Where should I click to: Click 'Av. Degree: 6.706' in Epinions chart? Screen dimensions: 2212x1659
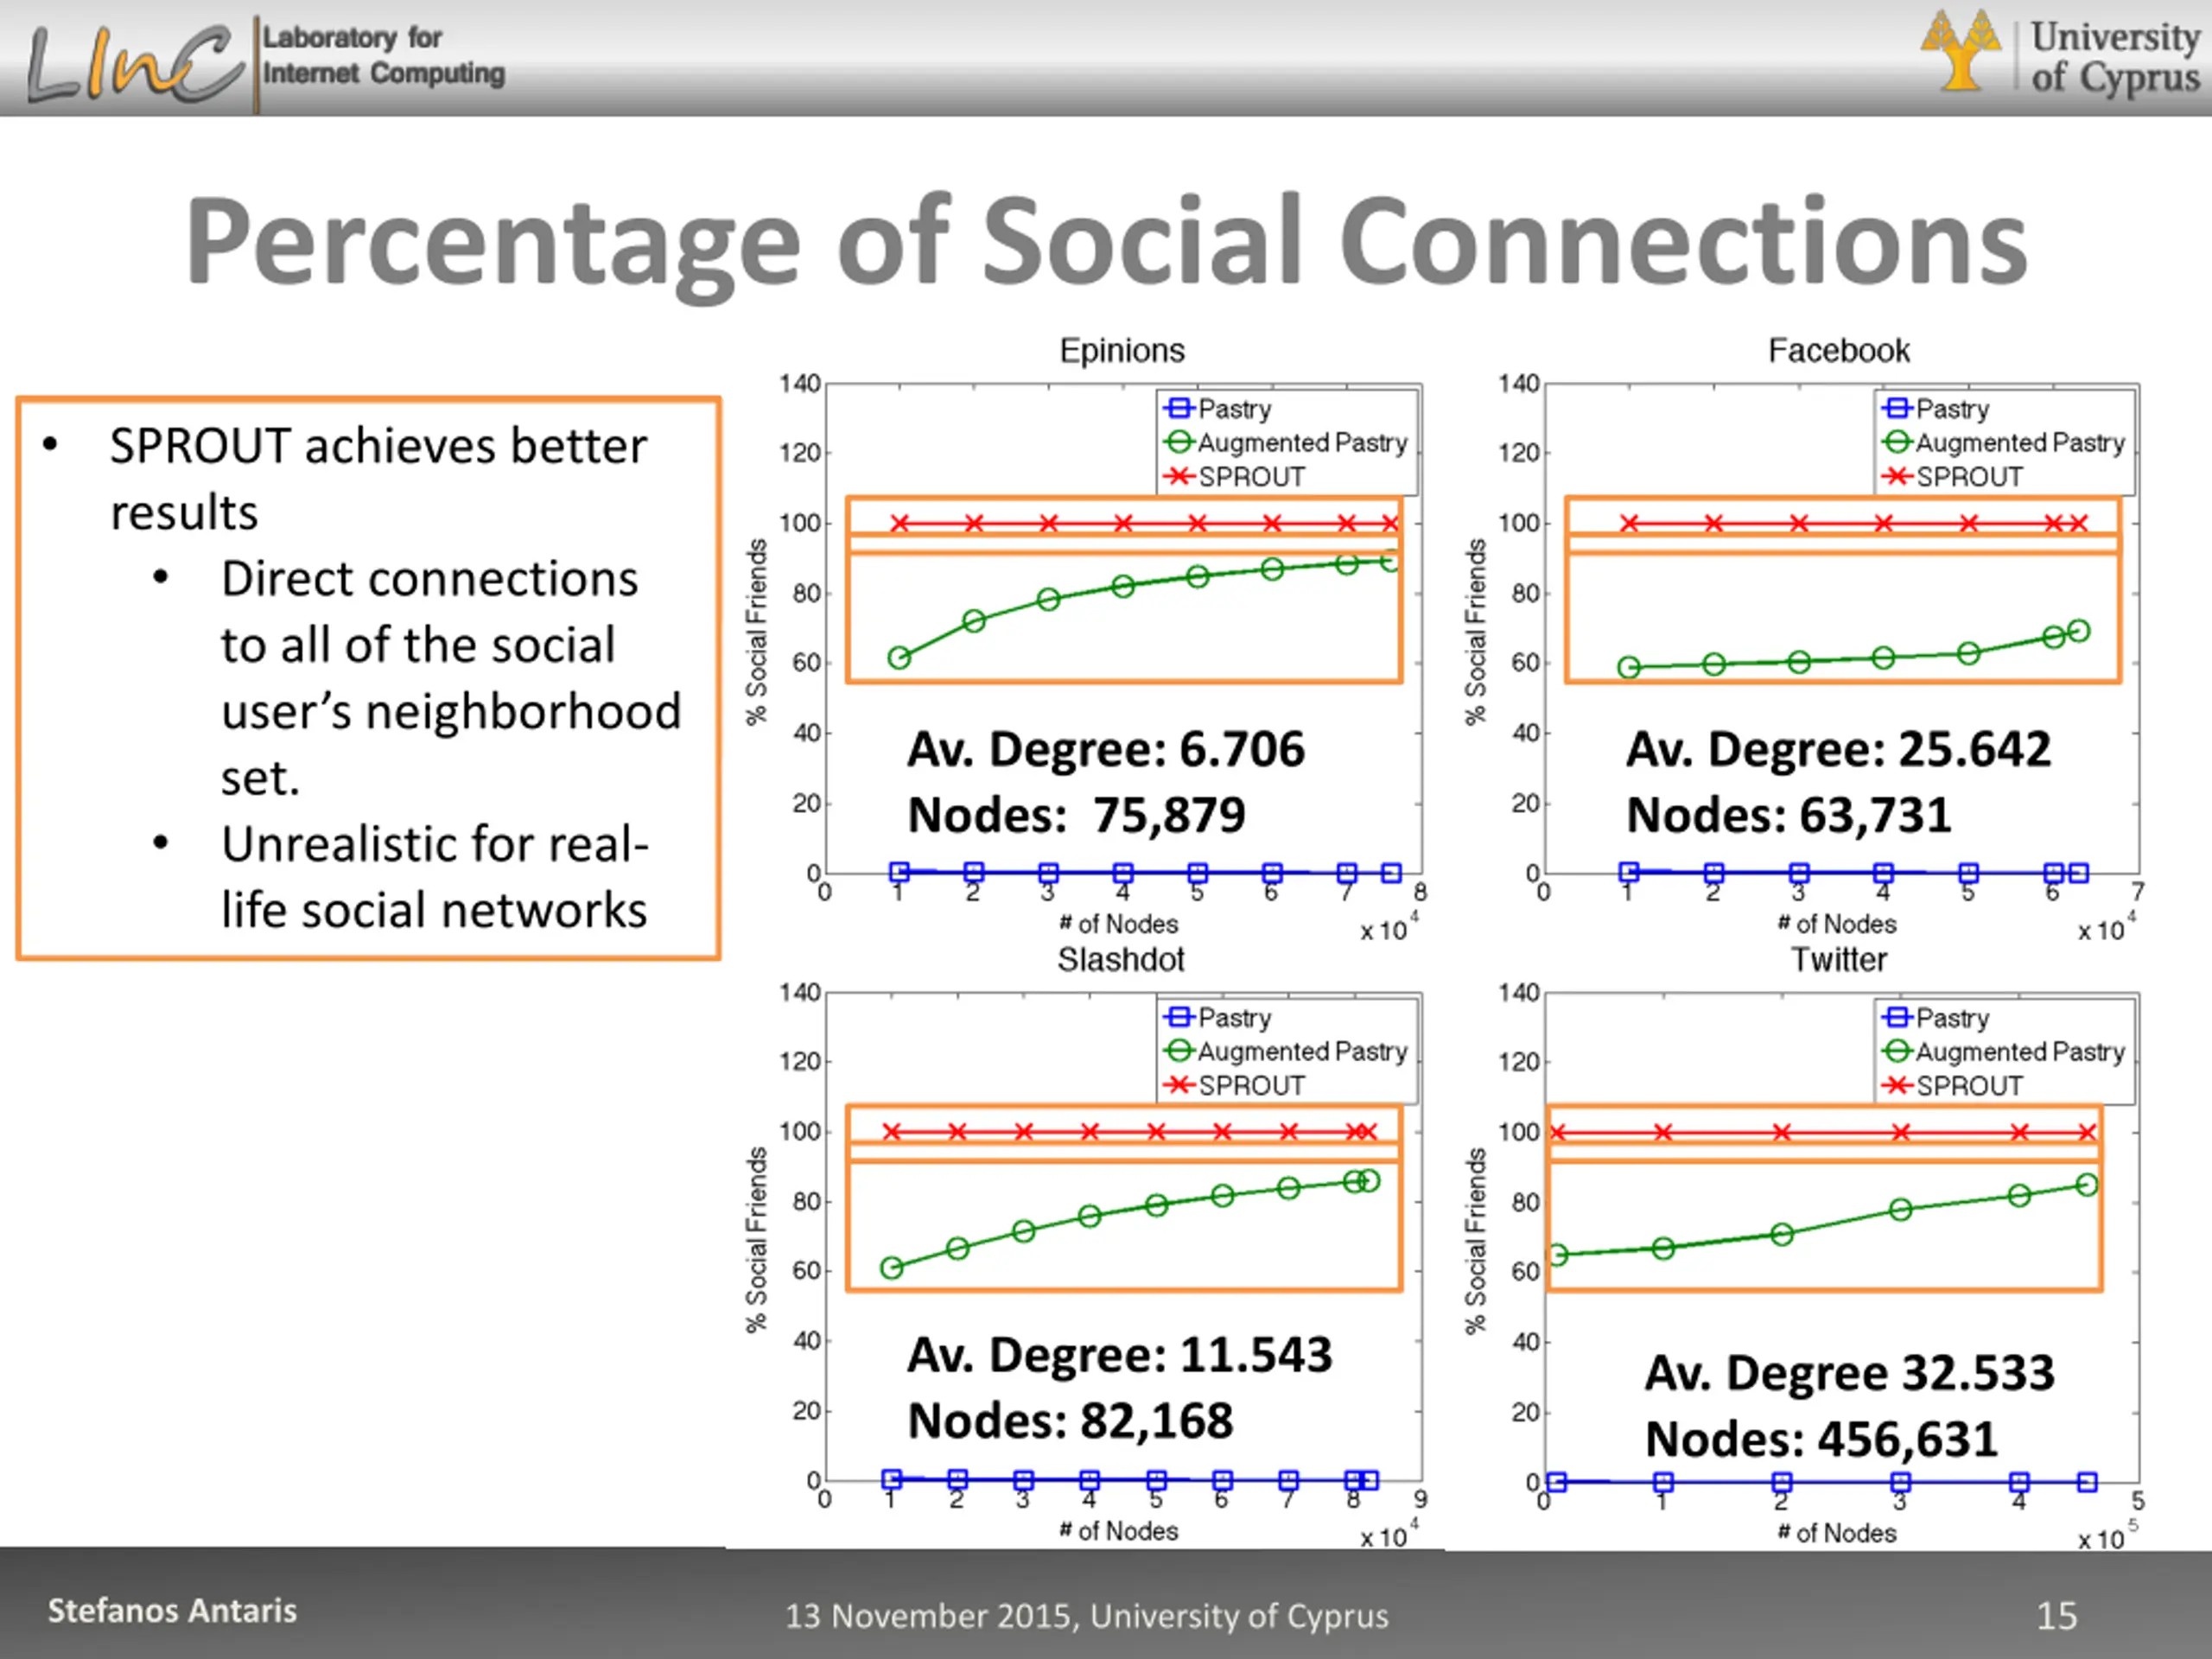tap(1106, 750)
